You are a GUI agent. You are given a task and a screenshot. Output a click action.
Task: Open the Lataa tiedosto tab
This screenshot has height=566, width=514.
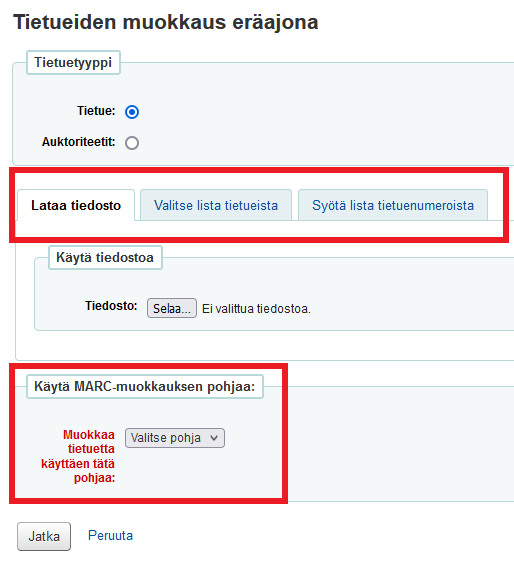[76, 205]
